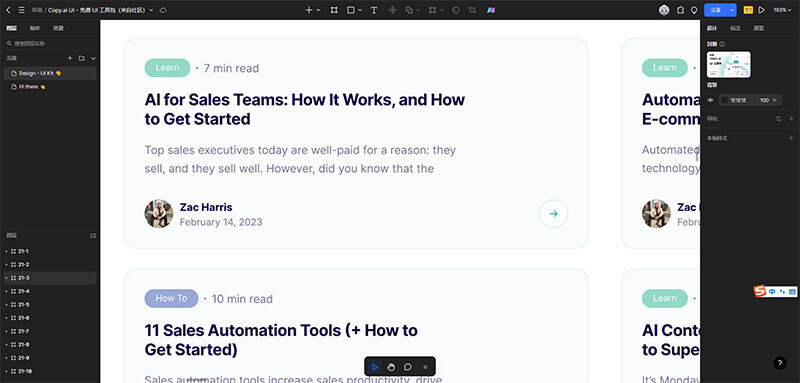This screenshot has width=800, height=383.
Task: Toggle background visibility eye icon
Action: tap(710, 100)
